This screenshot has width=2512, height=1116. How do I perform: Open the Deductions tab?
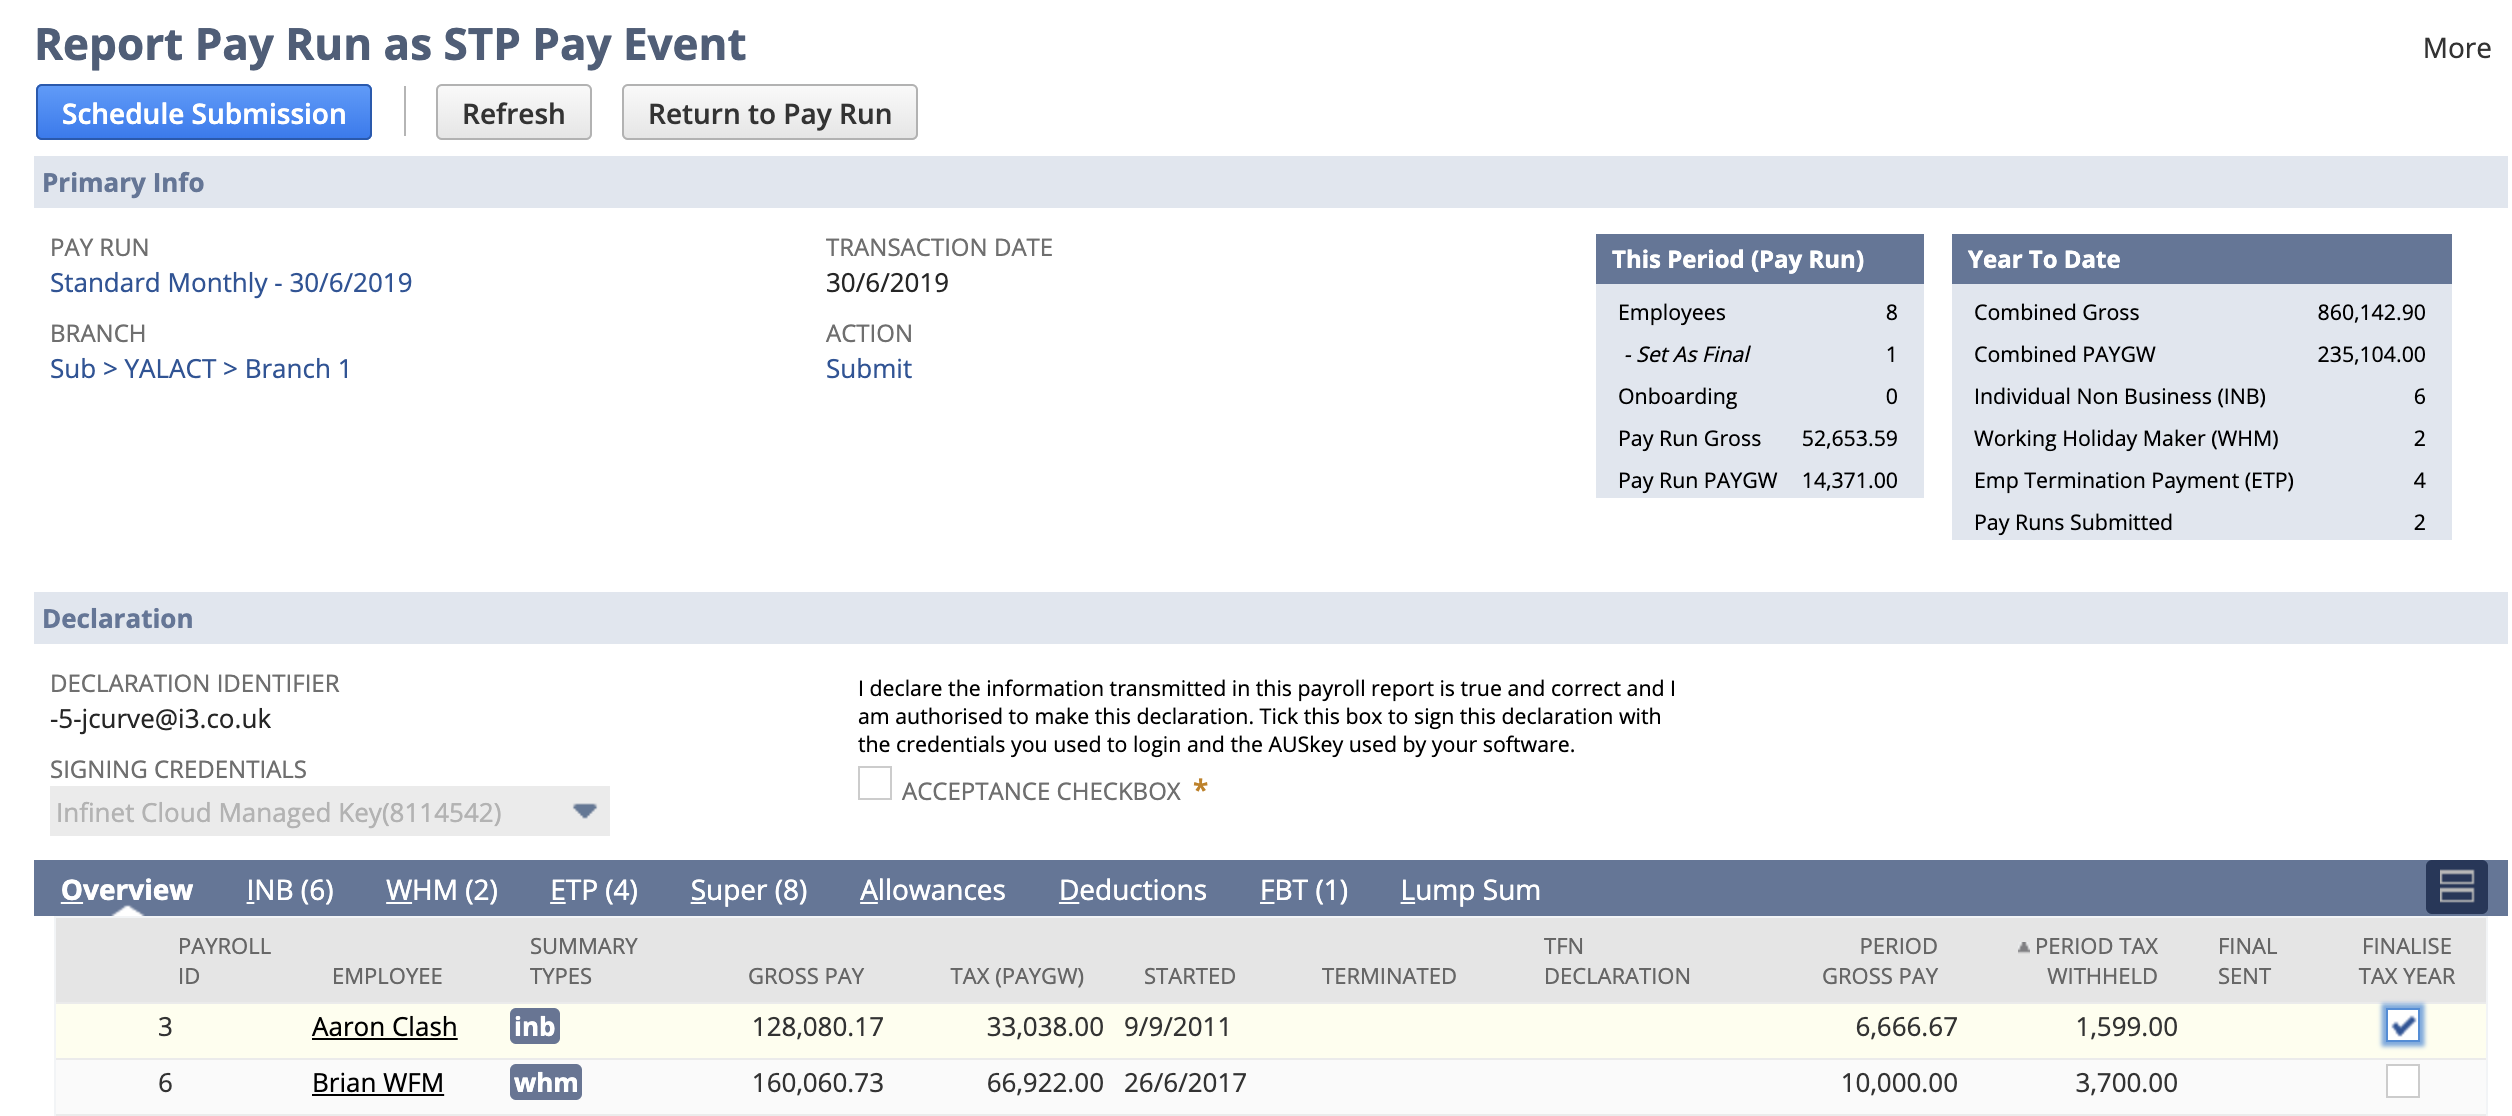(1133, 889)
